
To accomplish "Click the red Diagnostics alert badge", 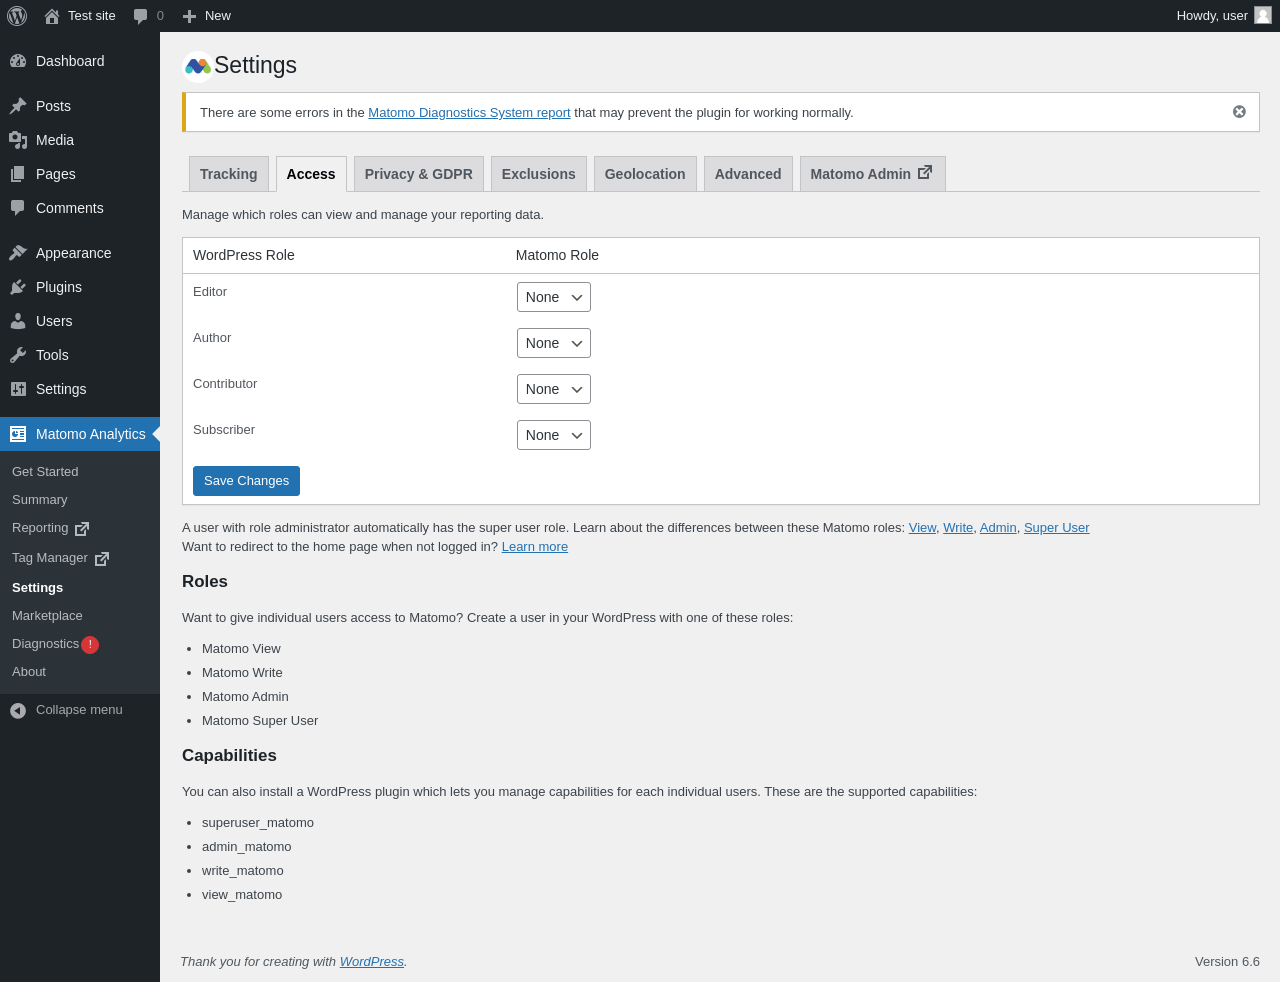I will click(90, 645).
